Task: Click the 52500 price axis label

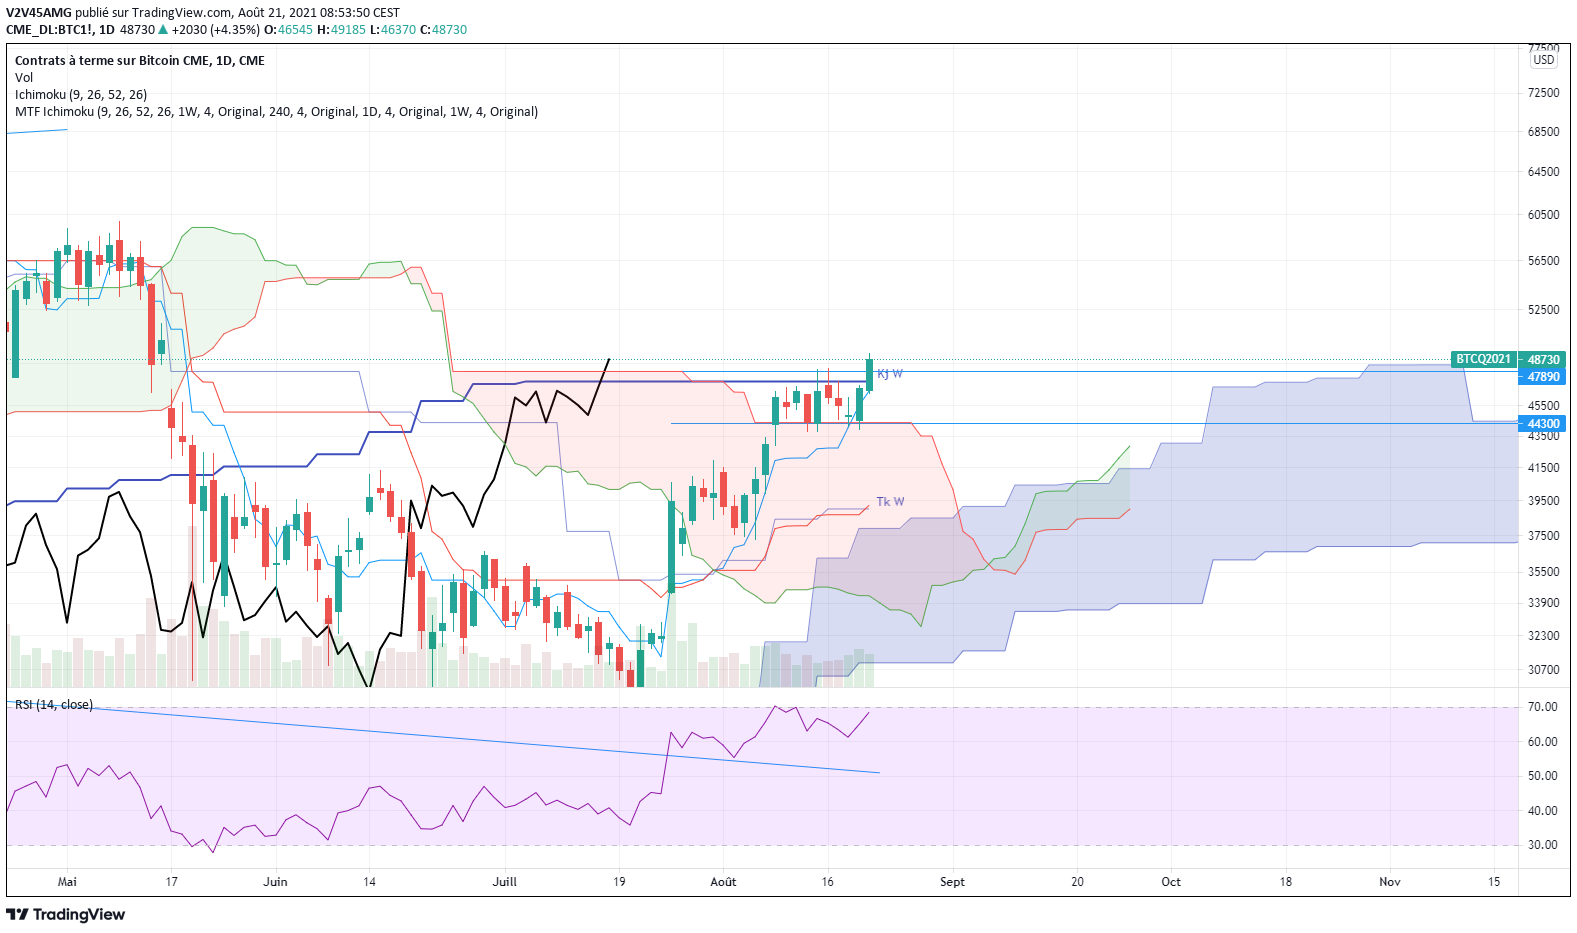Action: [1544, 310]
